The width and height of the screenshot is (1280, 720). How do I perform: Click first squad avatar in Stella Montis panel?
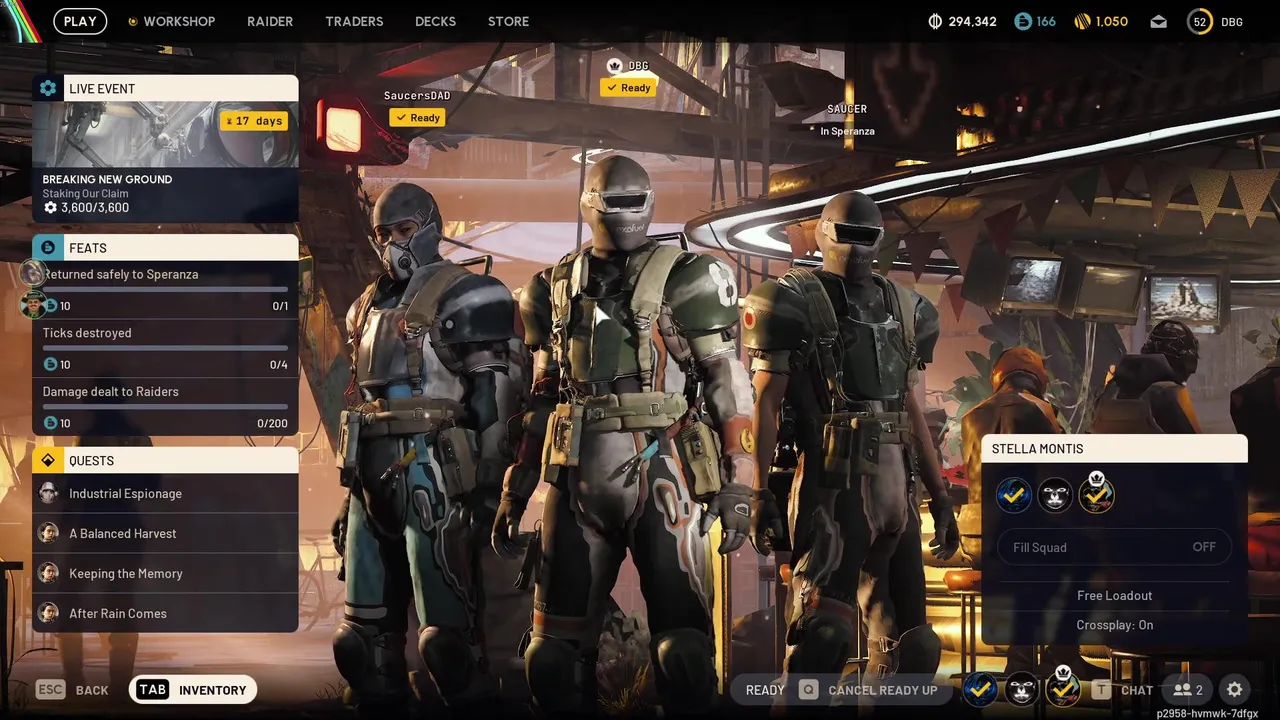pos(1013,495)
